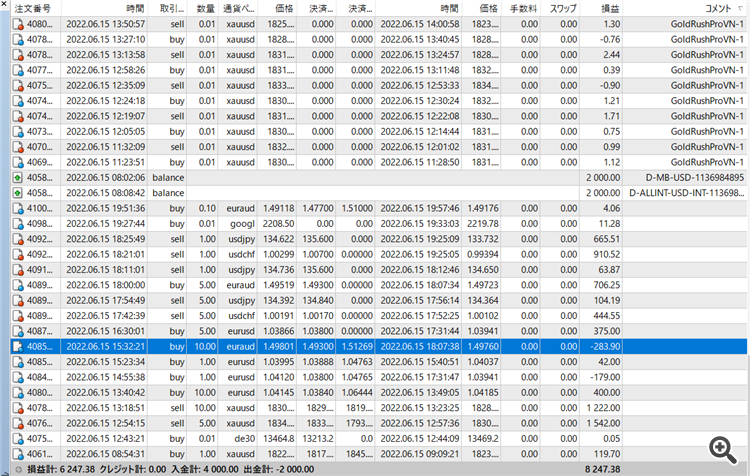Viewport: 750px width, 476px height.
Task: Click the close price 133.732
Action: pos(483,239)
